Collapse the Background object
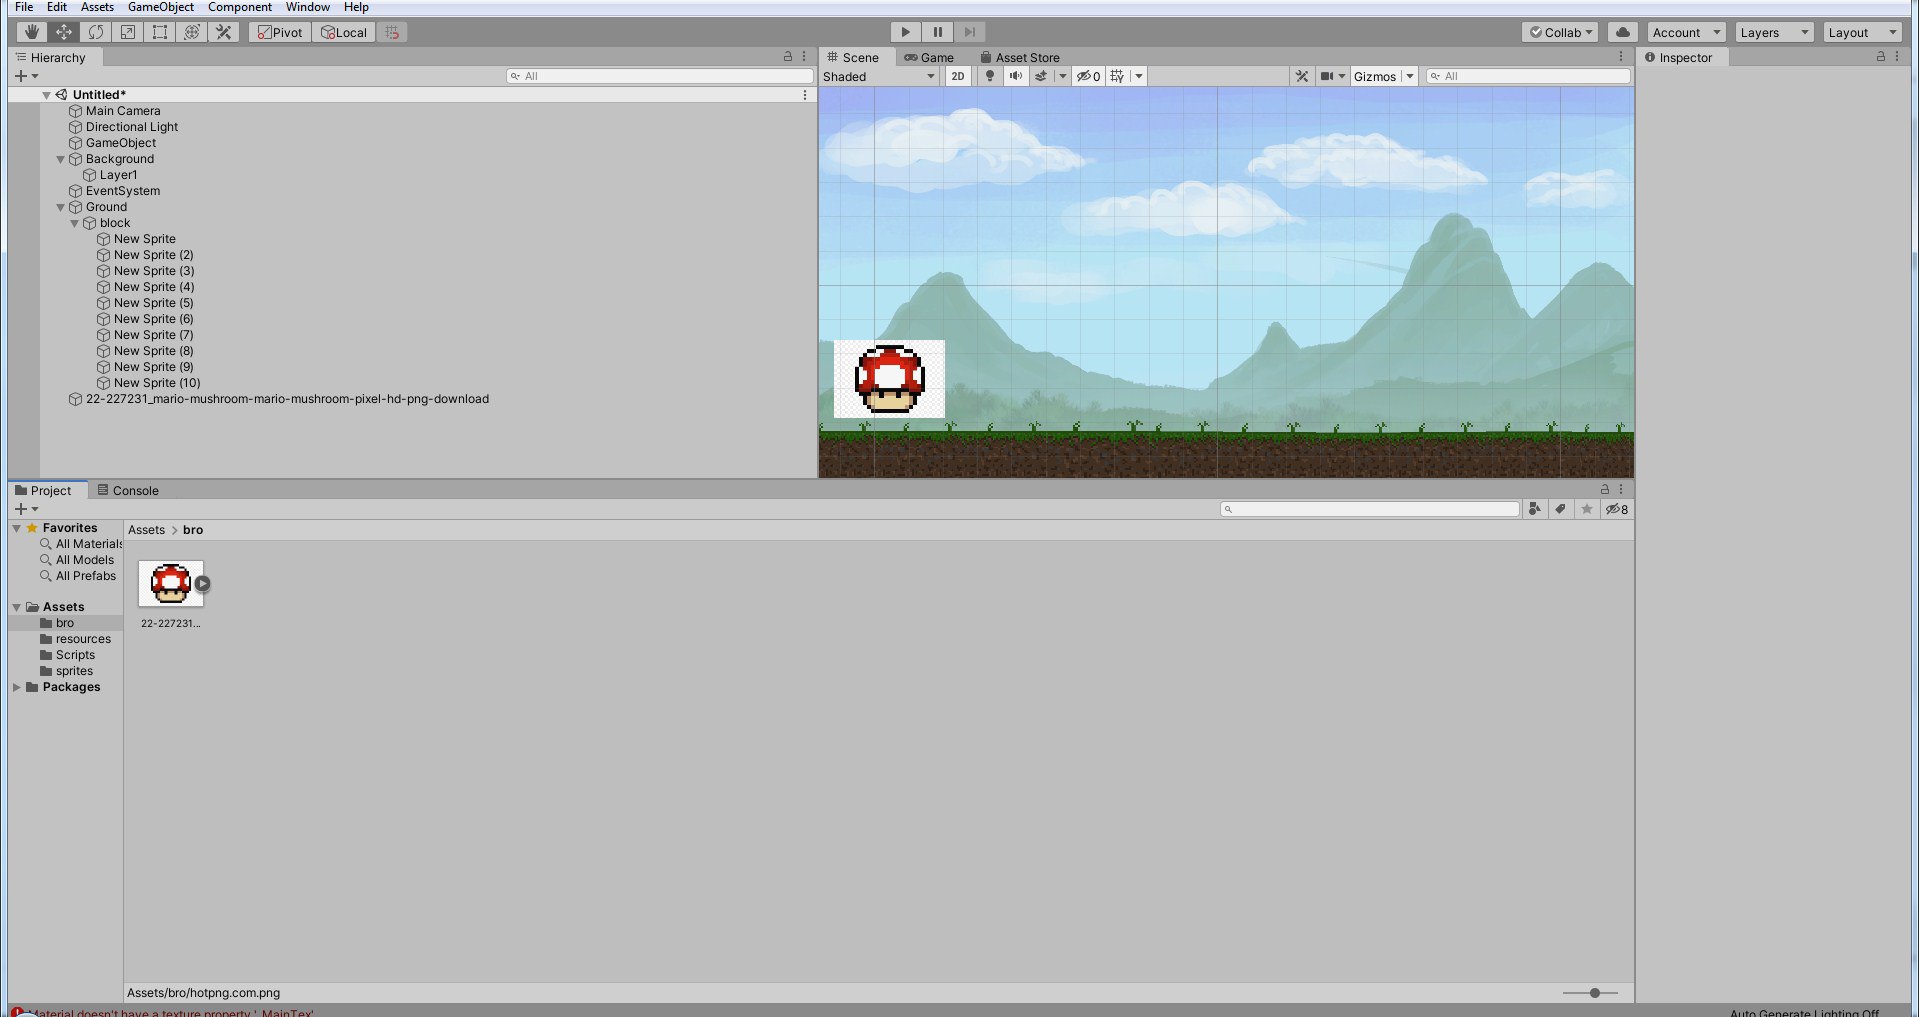 click(60, 159)
